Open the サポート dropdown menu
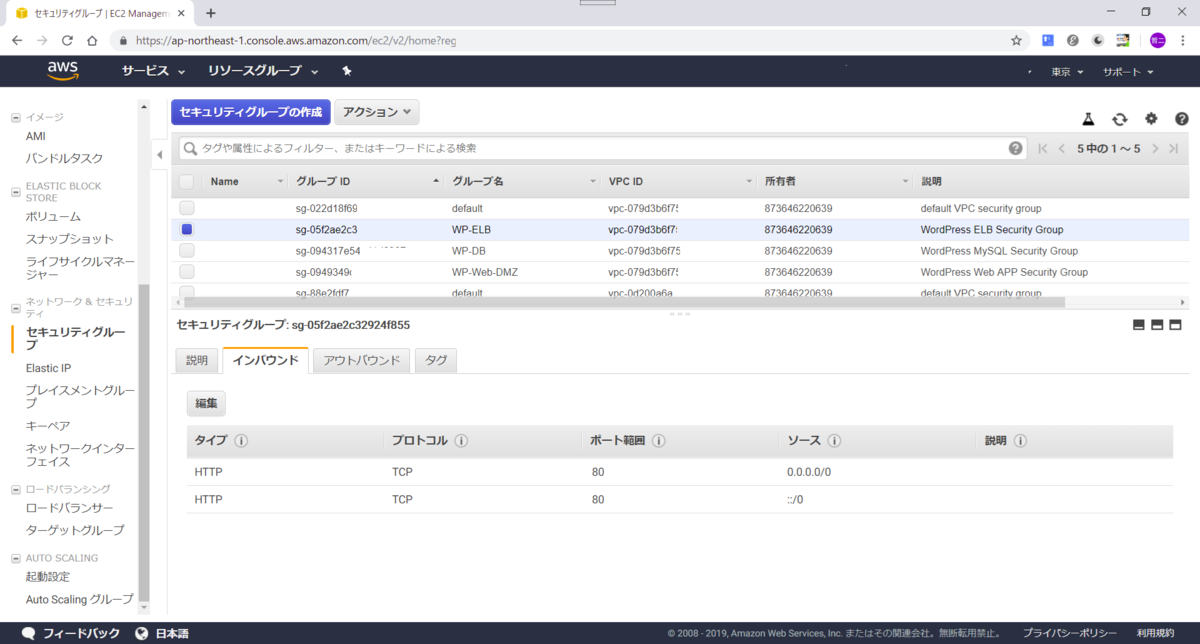 tap(1128, 72)
